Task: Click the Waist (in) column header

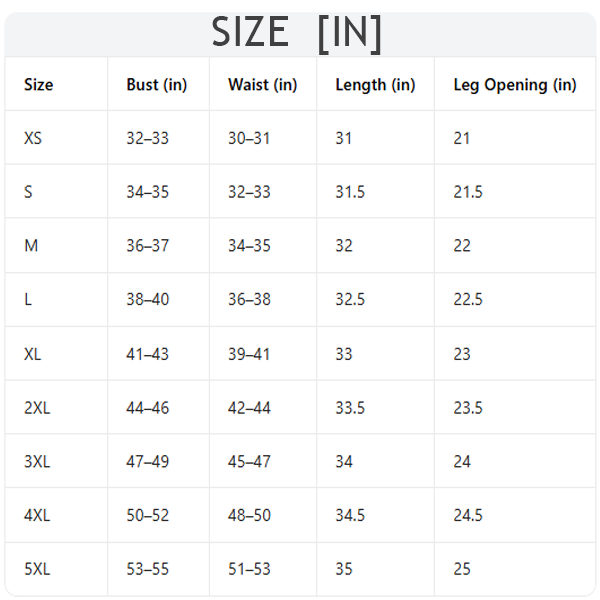Action: [262, 85]
